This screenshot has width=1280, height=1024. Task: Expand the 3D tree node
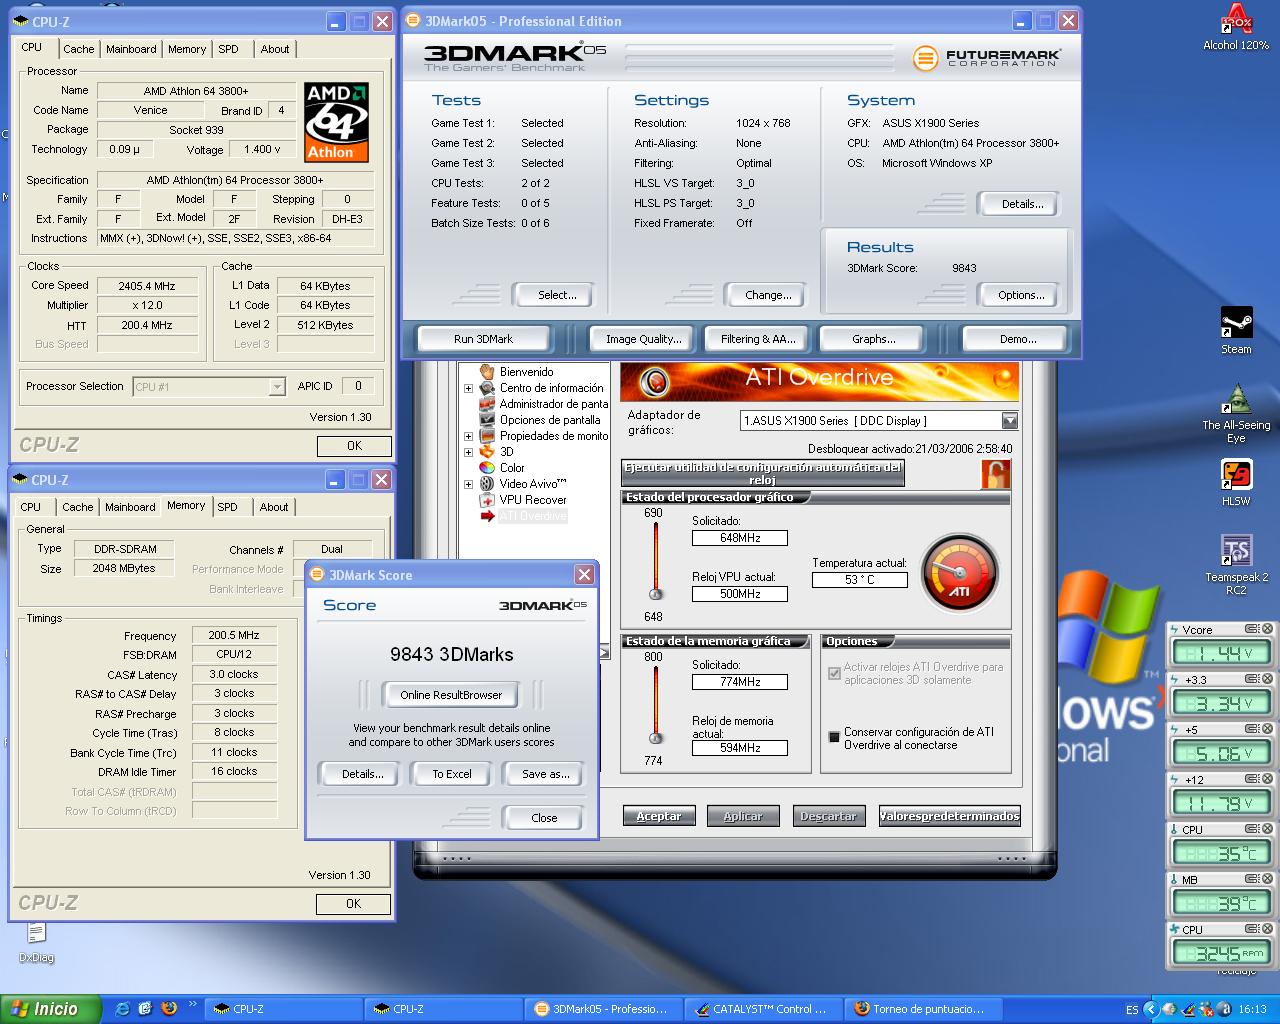click(468, 452)
